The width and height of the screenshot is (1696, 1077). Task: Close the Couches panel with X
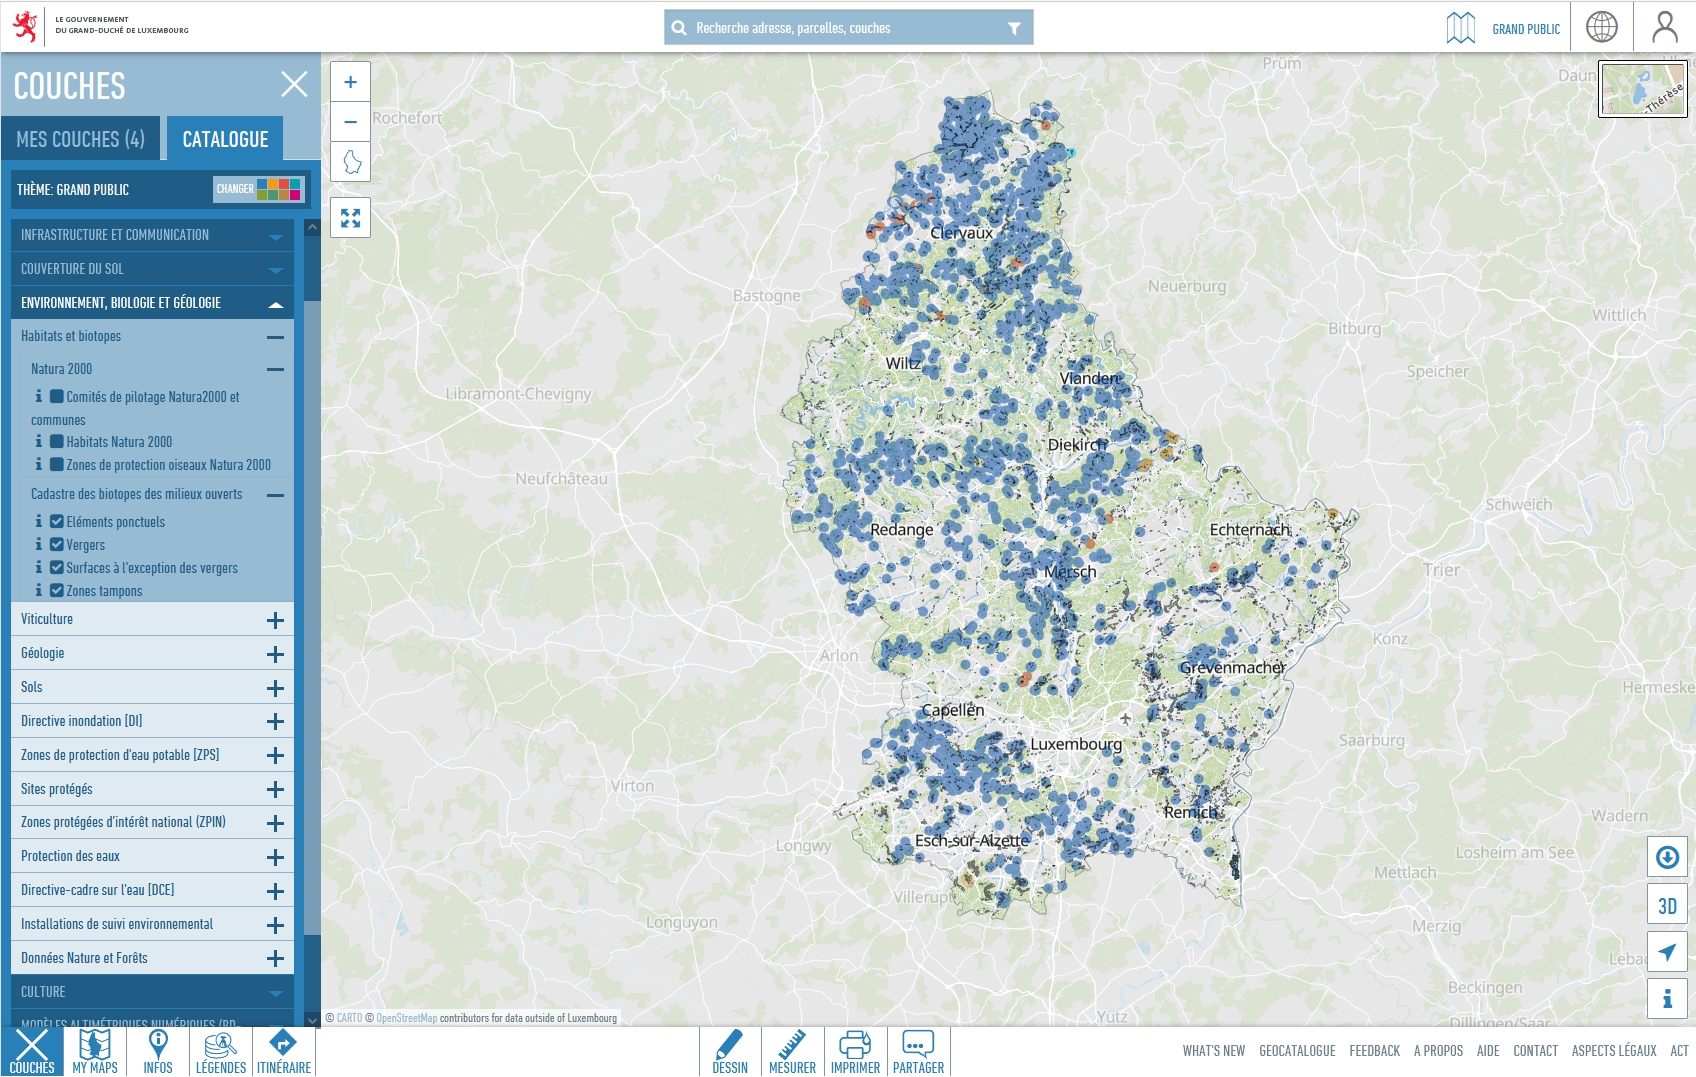[x=294, y=84]
